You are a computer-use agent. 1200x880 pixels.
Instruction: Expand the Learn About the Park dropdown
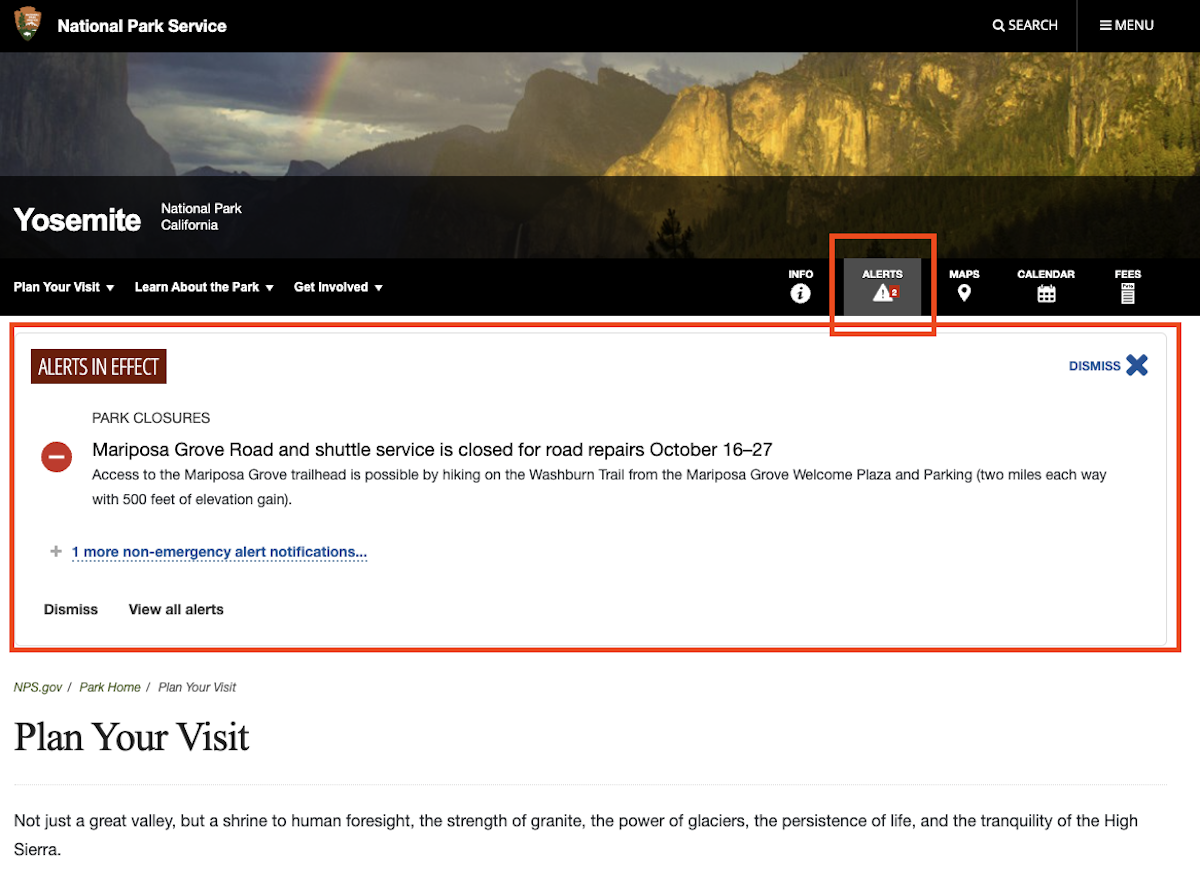point(204,287)
